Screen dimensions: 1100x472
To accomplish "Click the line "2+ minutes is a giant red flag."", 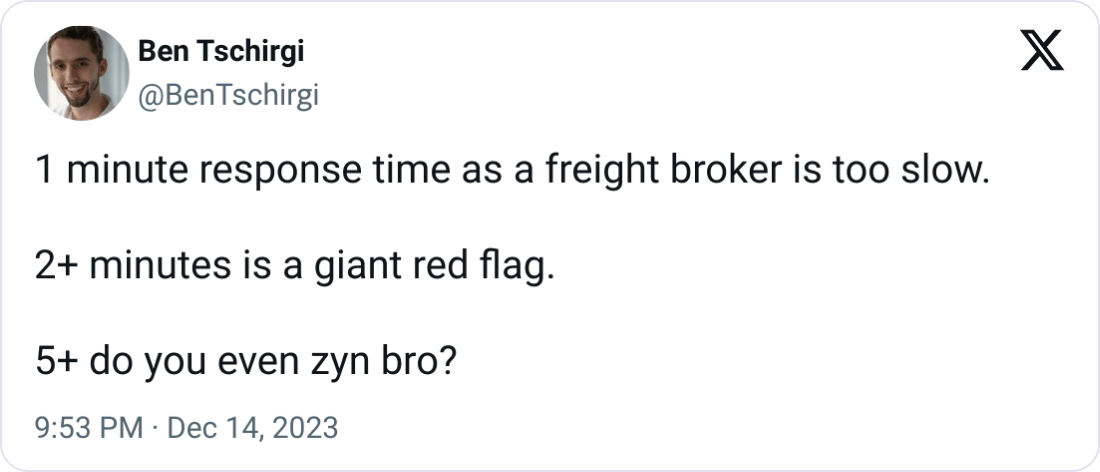I will pyautogui.click(x=295, y=267).
